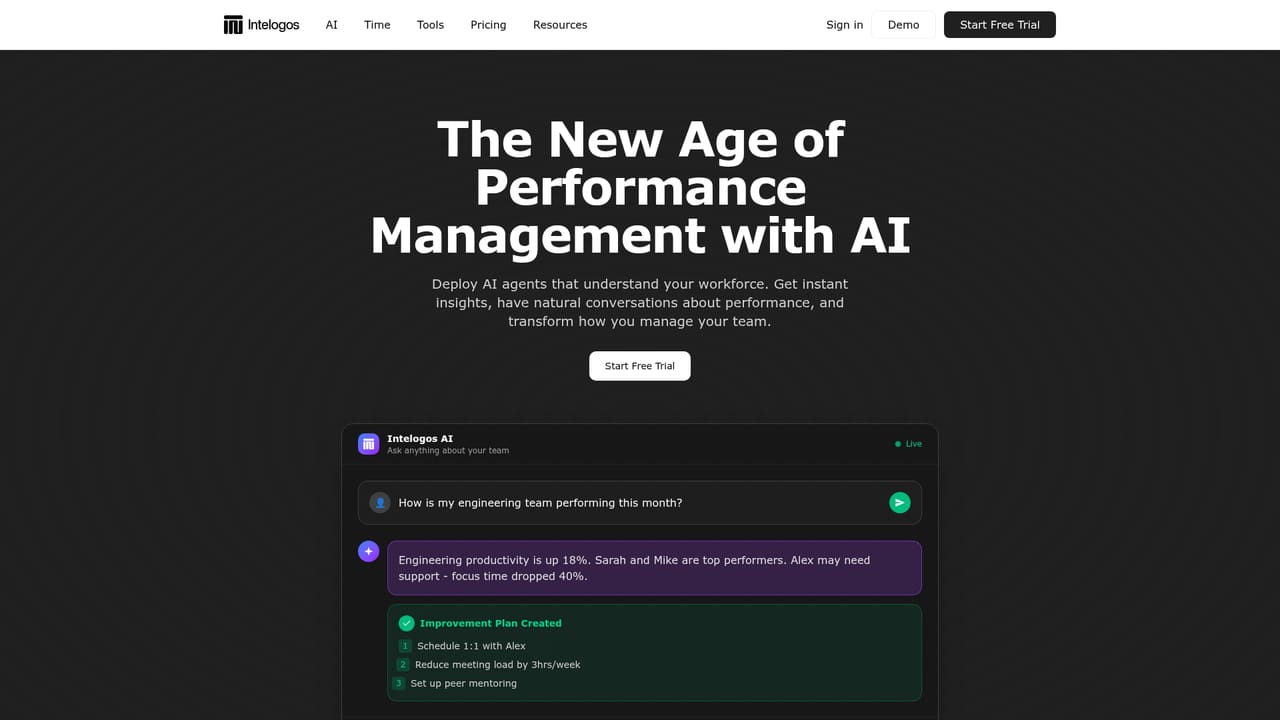Select "Set up peer mentoring" plan item
Viewport: 1280px width, 720px height.
point(464,684)
